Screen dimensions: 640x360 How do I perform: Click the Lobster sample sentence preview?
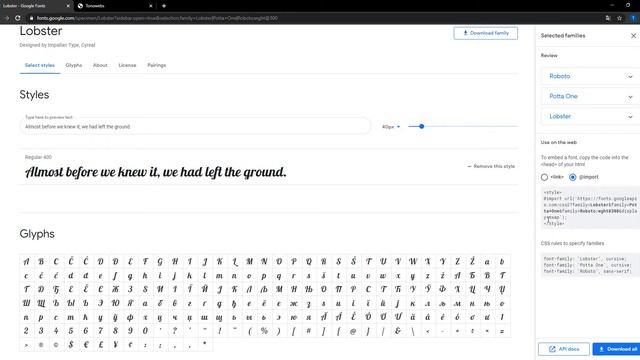click(156, 172)
